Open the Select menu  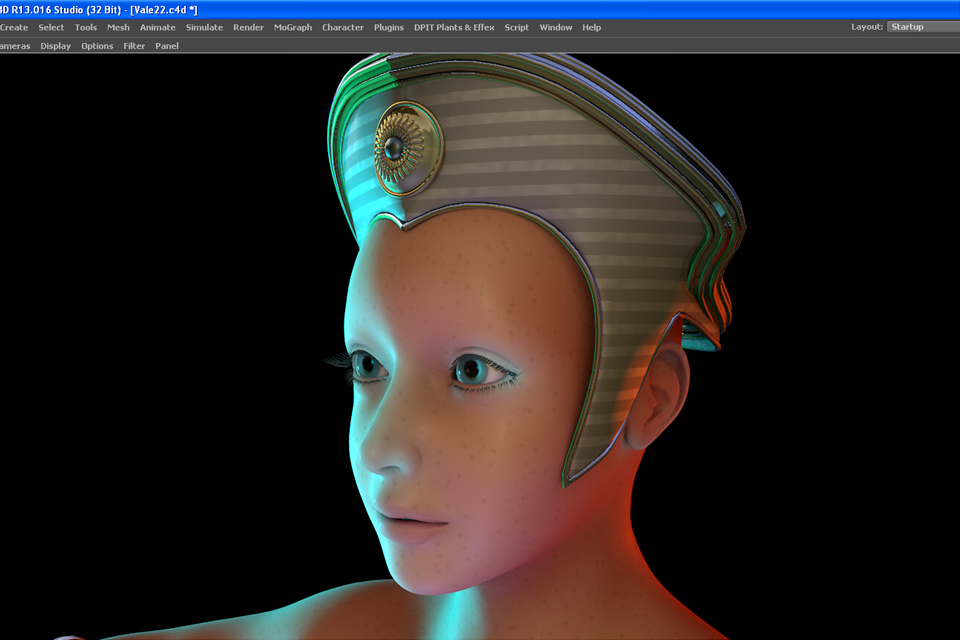[x=51, y=28]
